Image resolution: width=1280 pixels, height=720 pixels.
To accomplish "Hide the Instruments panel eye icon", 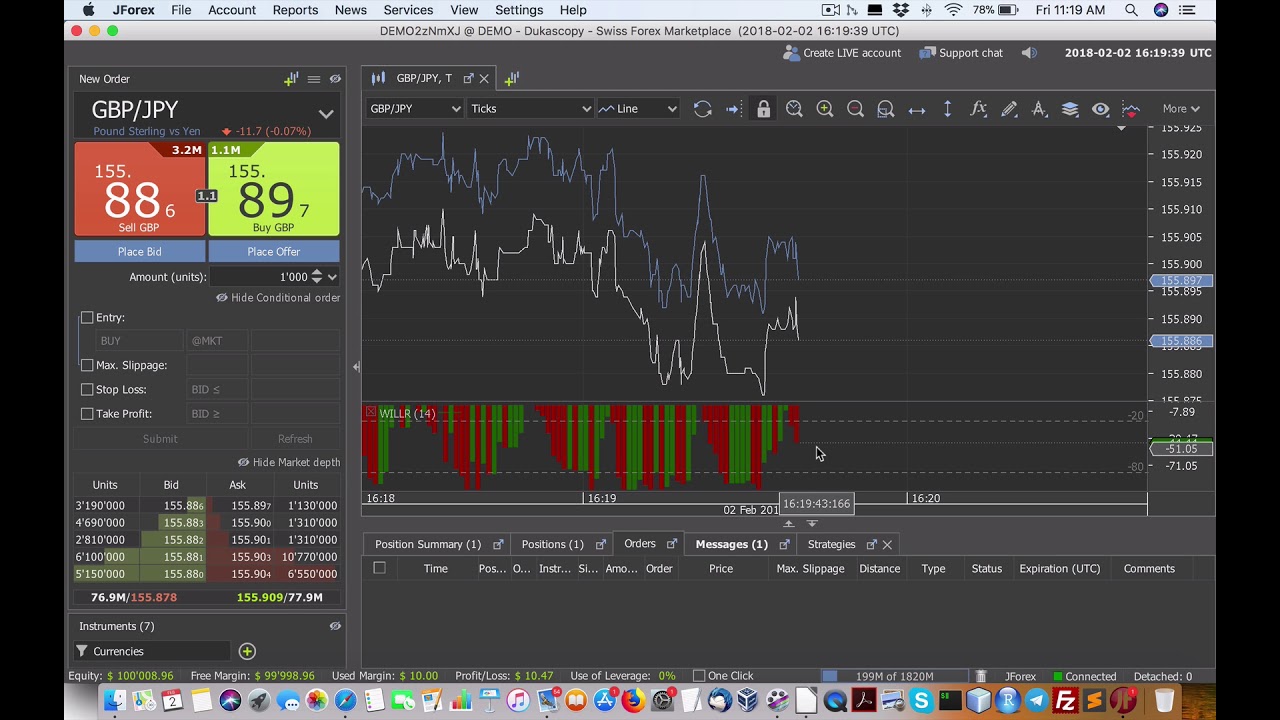I will (x=335, y=627).
